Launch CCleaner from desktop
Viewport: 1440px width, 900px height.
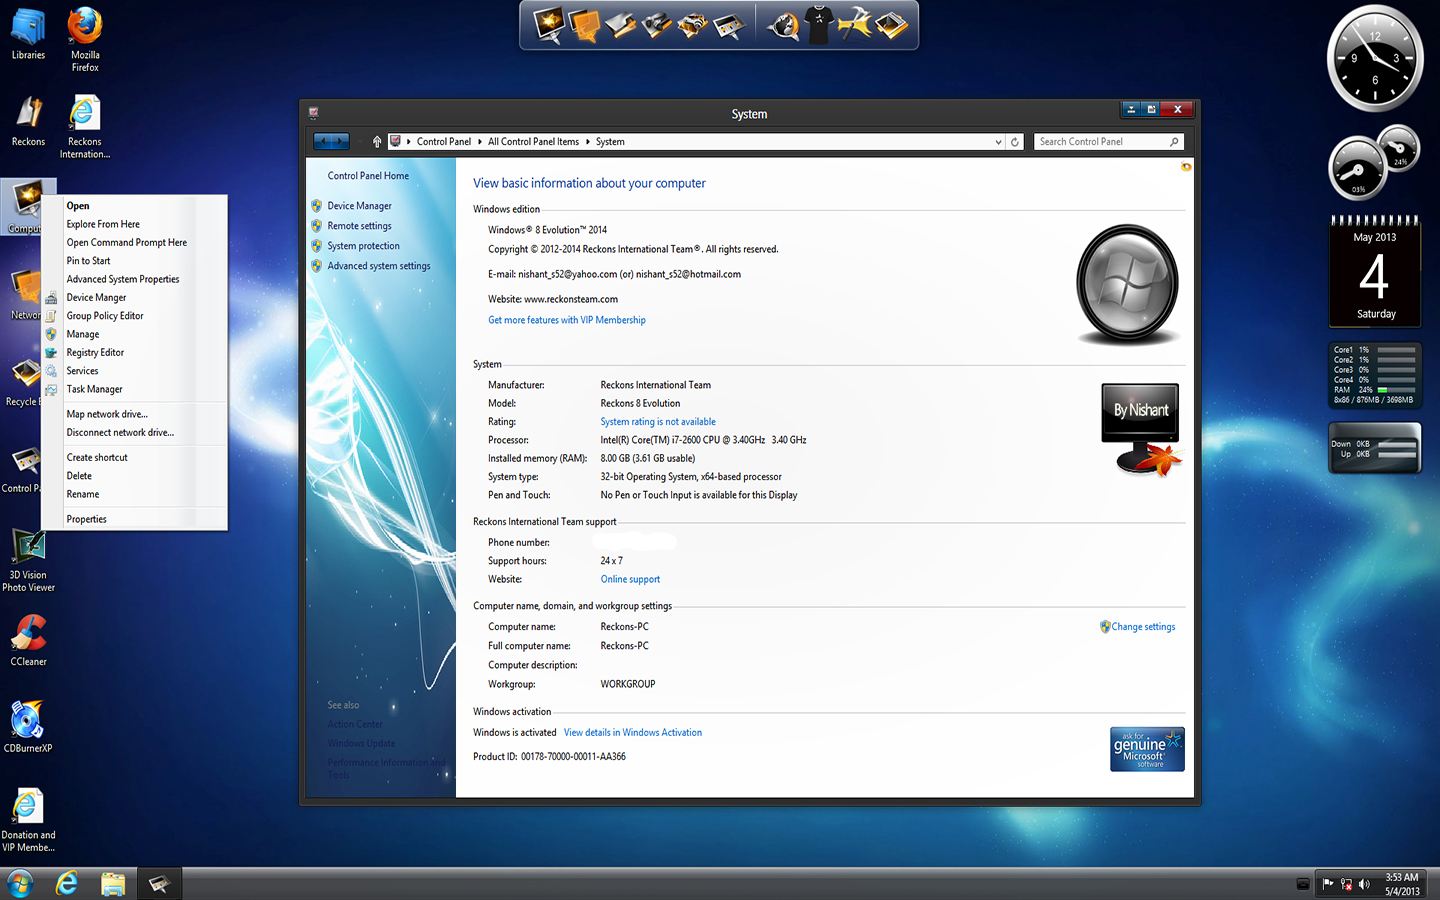pyautogui.click(x=28, y=640)
